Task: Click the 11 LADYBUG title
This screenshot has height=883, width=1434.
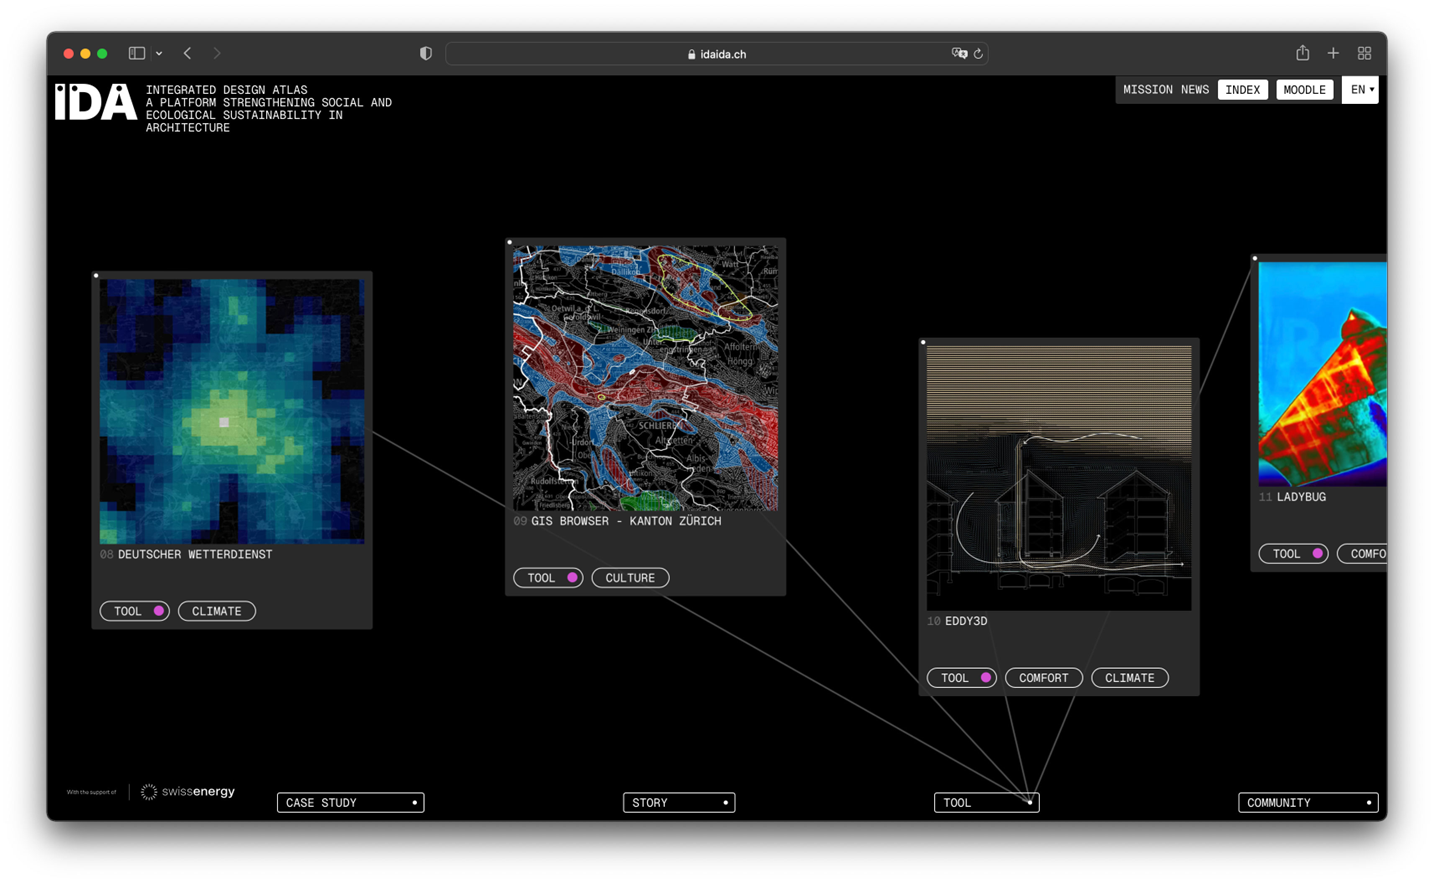Action: click(x=1292, y=497)
